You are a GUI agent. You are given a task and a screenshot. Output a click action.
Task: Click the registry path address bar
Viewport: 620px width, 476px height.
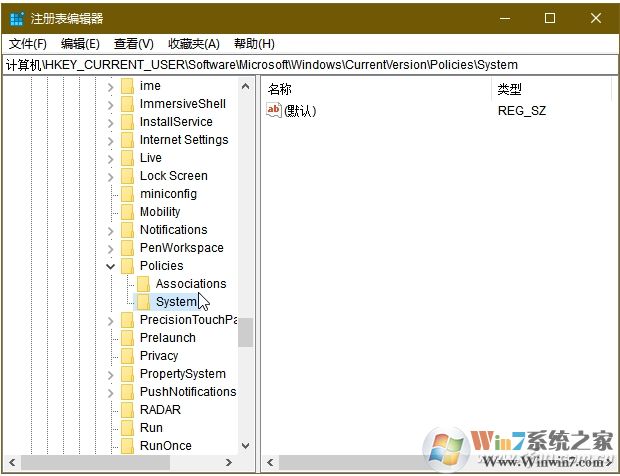[310, 64]
